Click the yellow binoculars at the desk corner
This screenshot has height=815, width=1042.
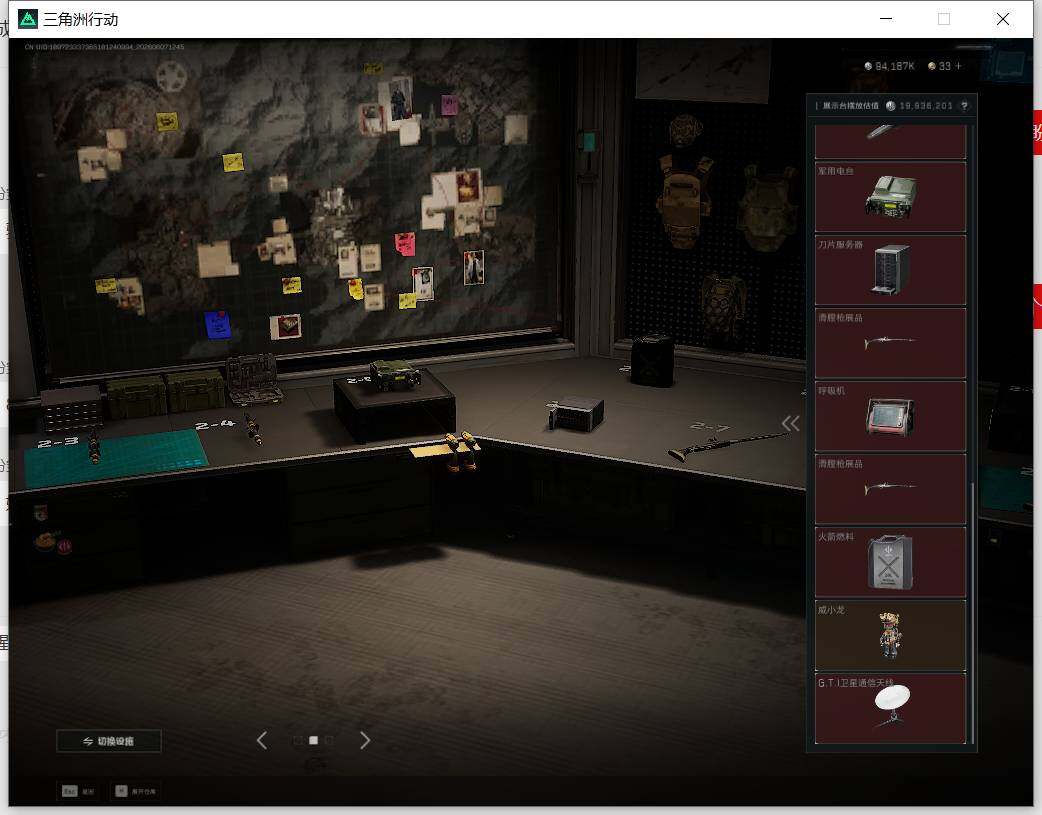point(463,451)
